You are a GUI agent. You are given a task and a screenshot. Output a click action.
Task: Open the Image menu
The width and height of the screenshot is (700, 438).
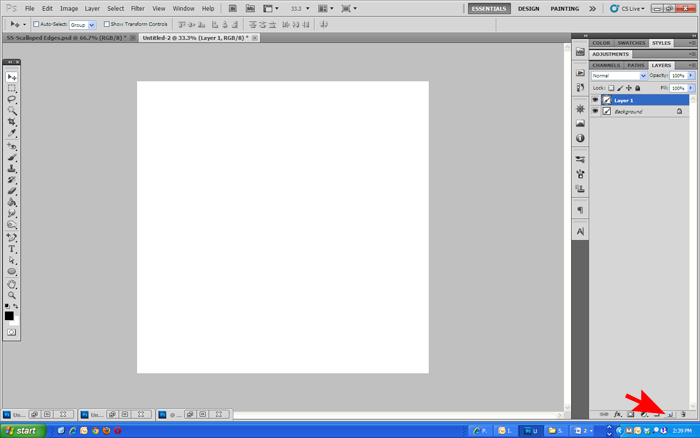(69, 8)
